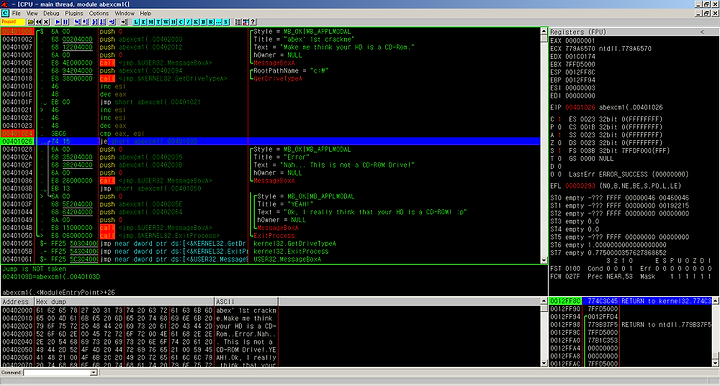Open the Debug menu
This screenshot has width=720, height=386.
tap(51, 13)
